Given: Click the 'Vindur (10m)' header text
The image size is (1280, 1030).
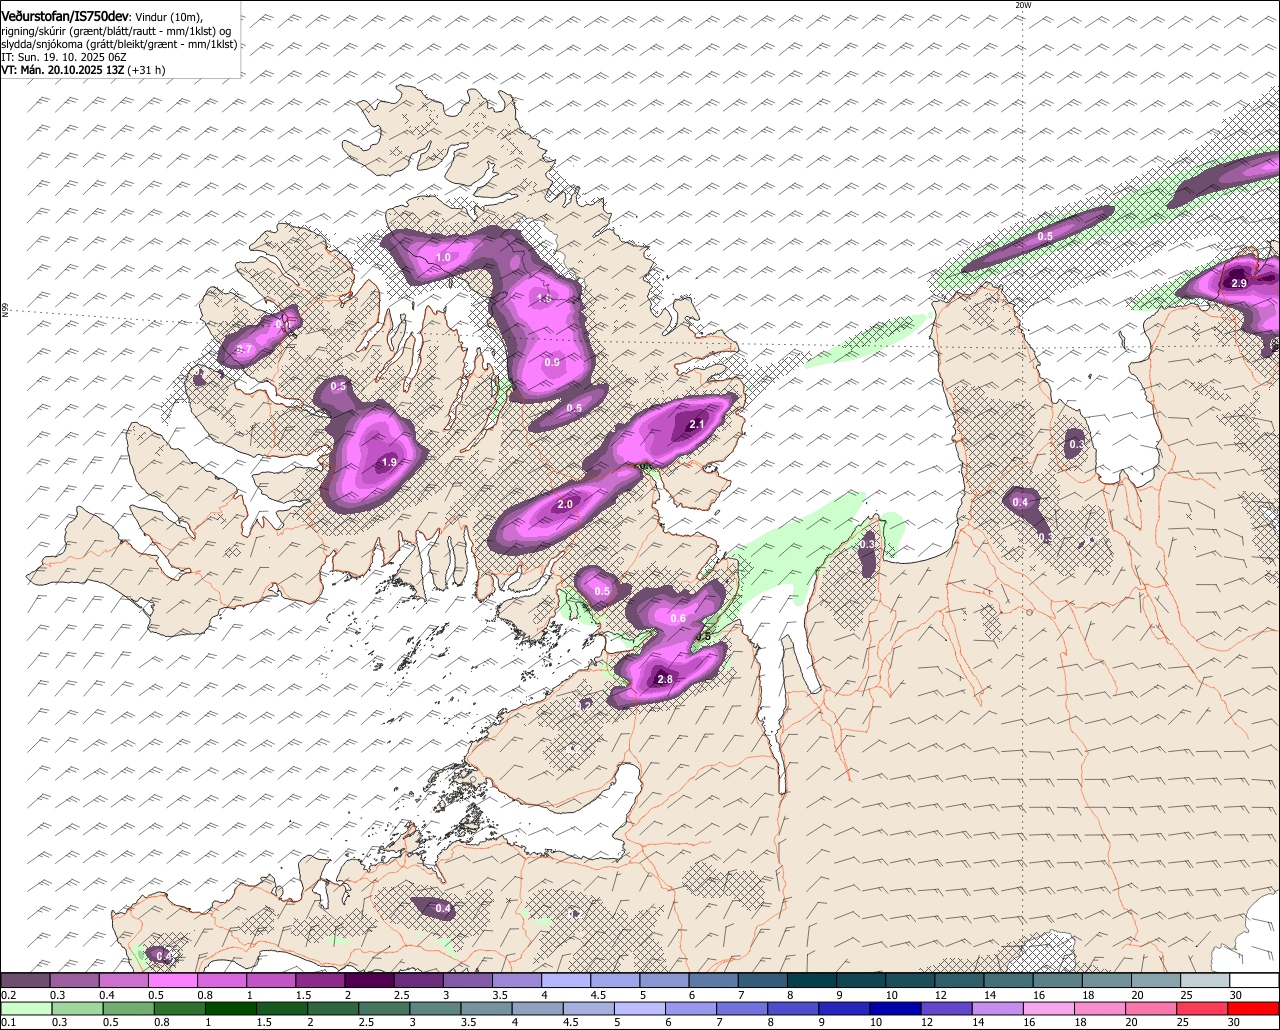Looking at the screenshot, I should pos(167,18).
